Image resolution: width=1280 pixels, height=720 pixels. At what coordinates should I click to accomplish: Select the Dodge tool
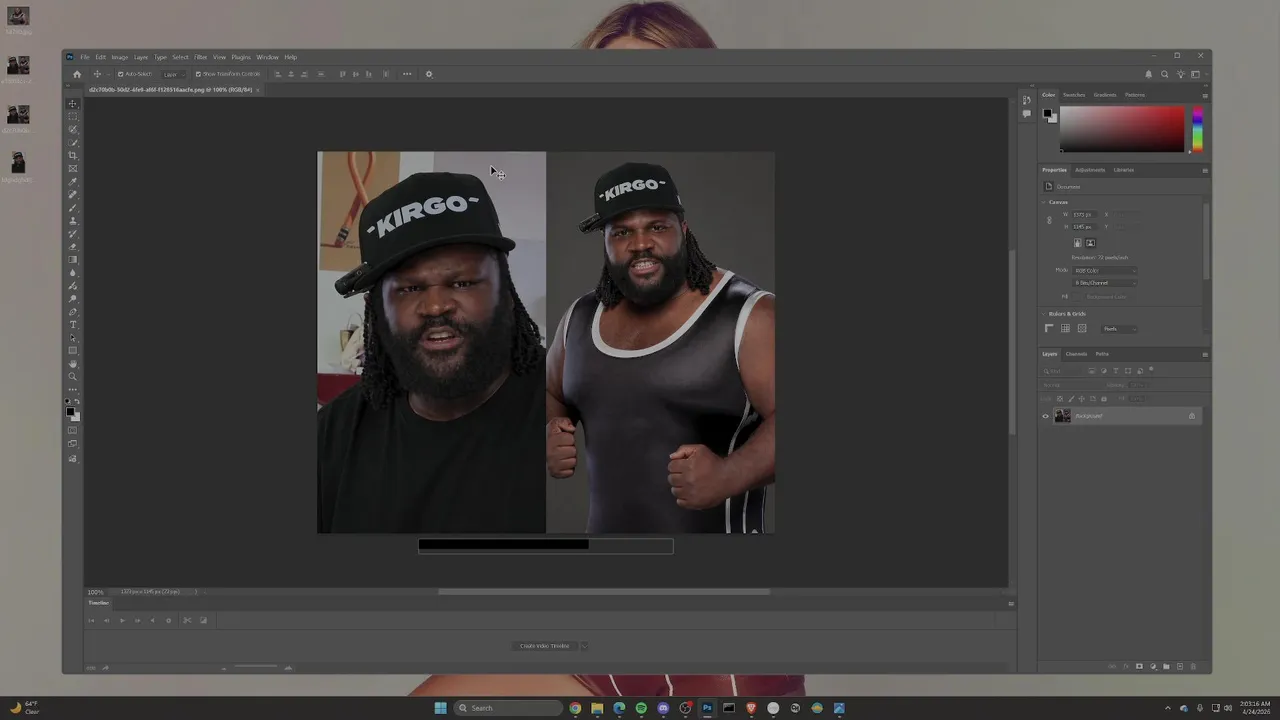(72, 297)
